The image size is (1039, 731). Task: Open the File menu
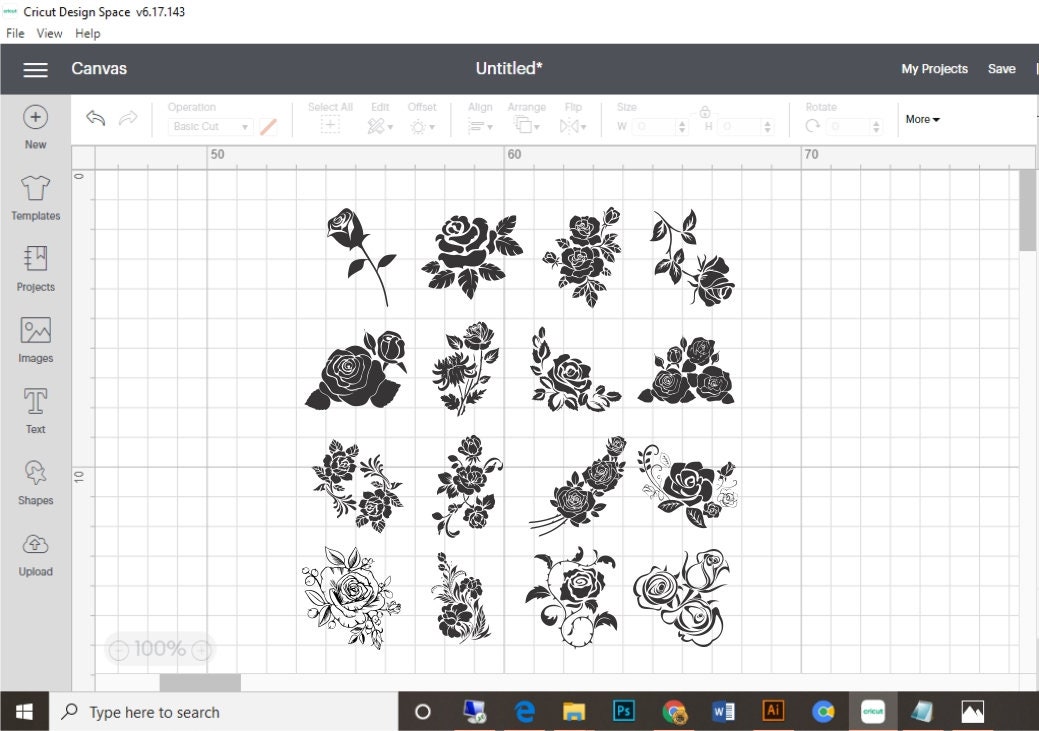(x=15, y=33)
